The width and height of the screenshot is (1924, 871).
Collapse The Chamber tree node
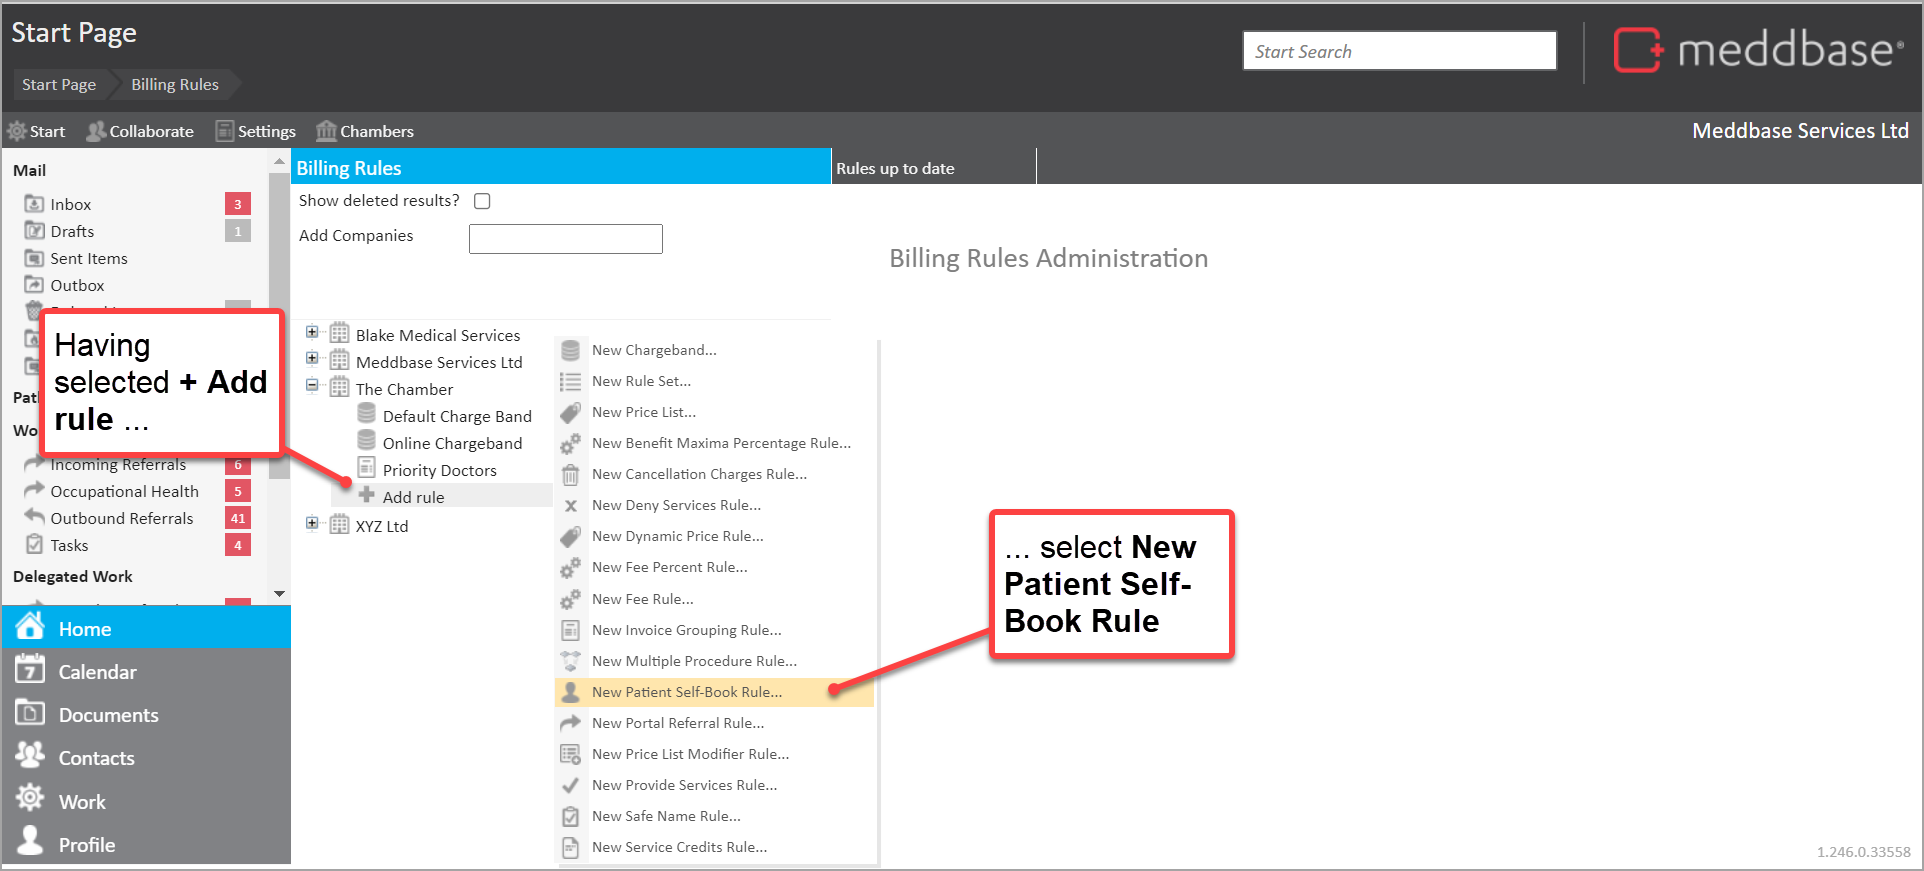coord(312,385)
